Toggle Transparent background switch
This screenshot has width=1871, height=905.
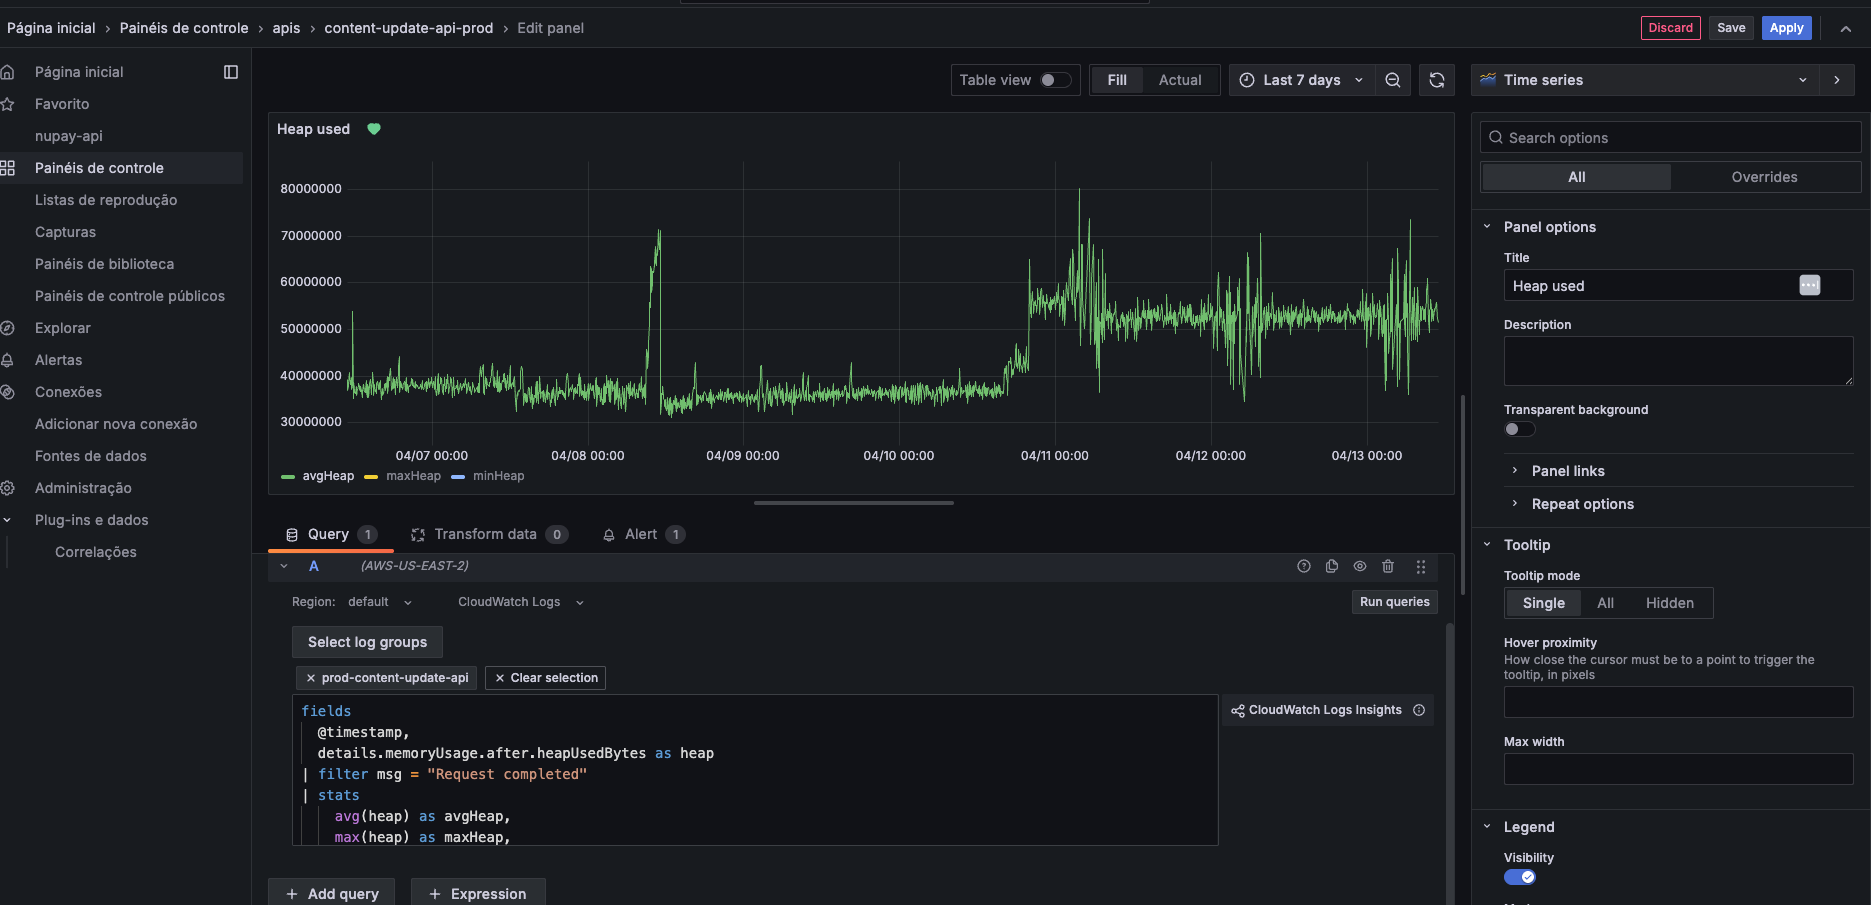[1519, 429]
